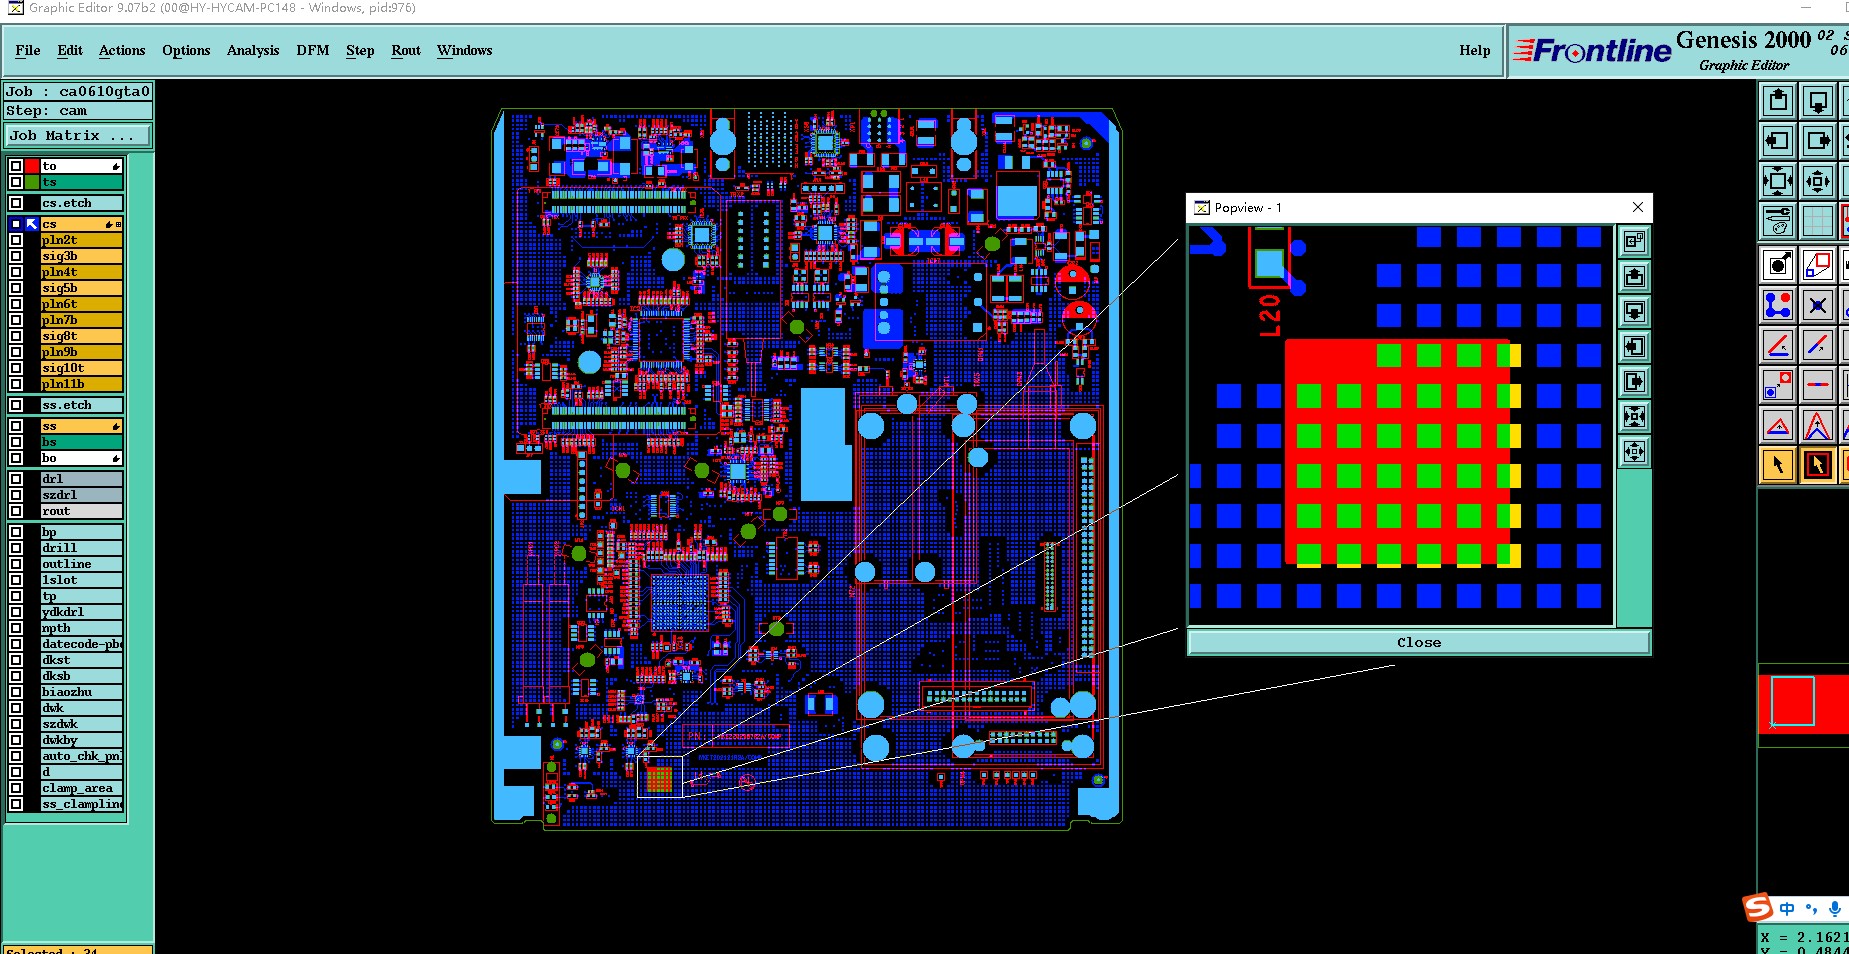The height and width of the screenshot is (954, 1849).
Task: Open the Analysis menu
Action: (x=253, y=50)
